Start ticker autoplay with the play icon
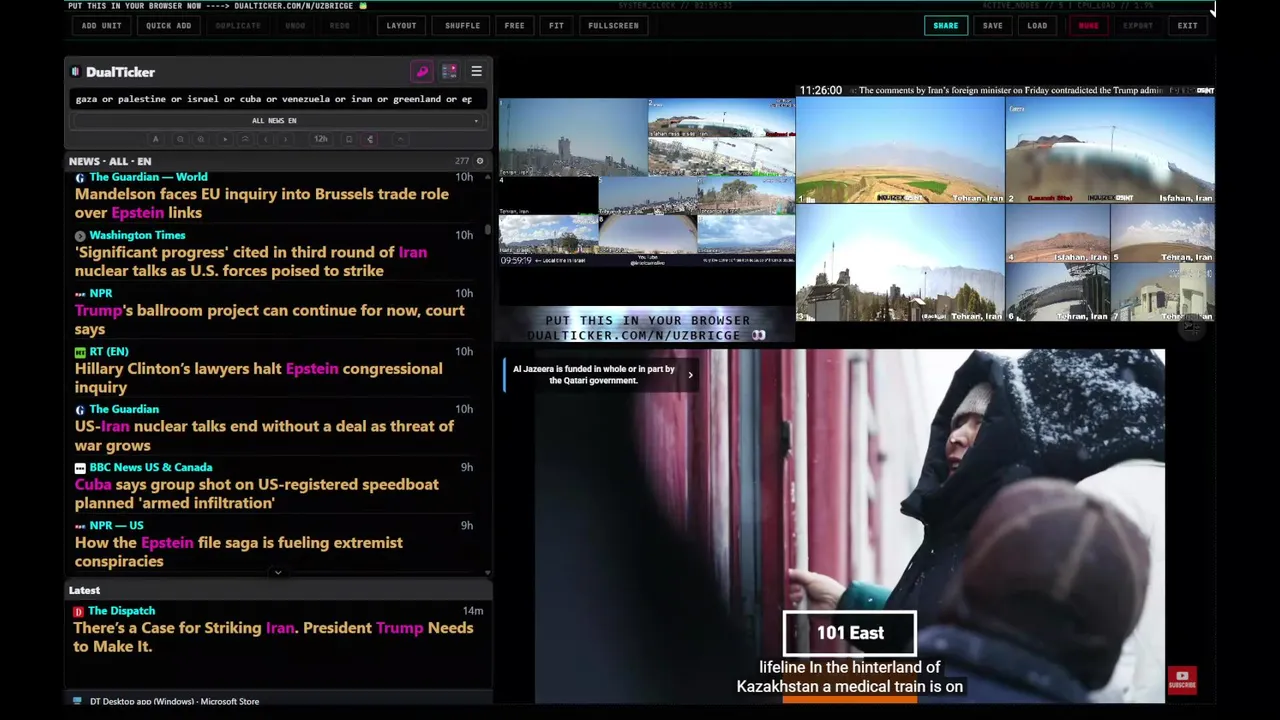1280x720 pixels. click(x=225, y=139)
